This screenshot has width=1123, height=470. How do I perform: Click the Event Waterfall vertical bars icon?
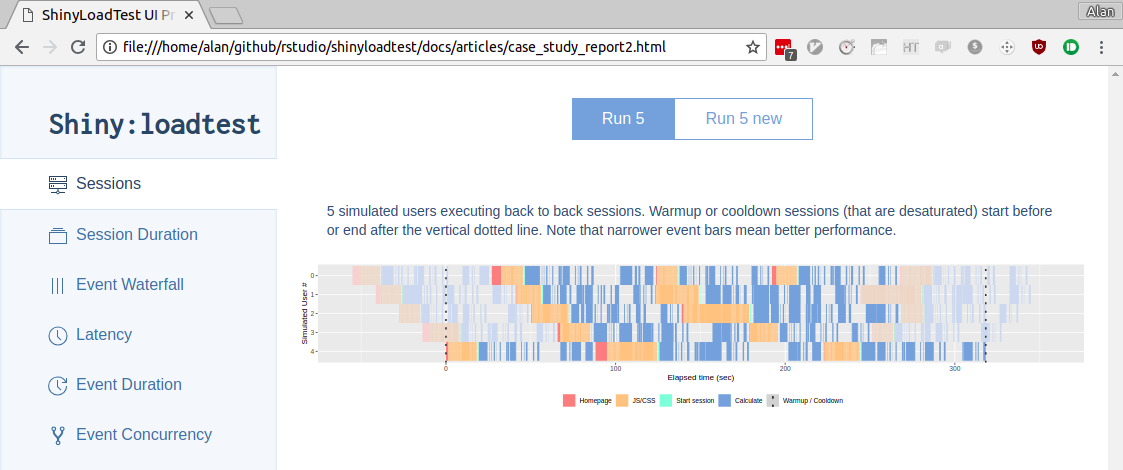[57, 285]
